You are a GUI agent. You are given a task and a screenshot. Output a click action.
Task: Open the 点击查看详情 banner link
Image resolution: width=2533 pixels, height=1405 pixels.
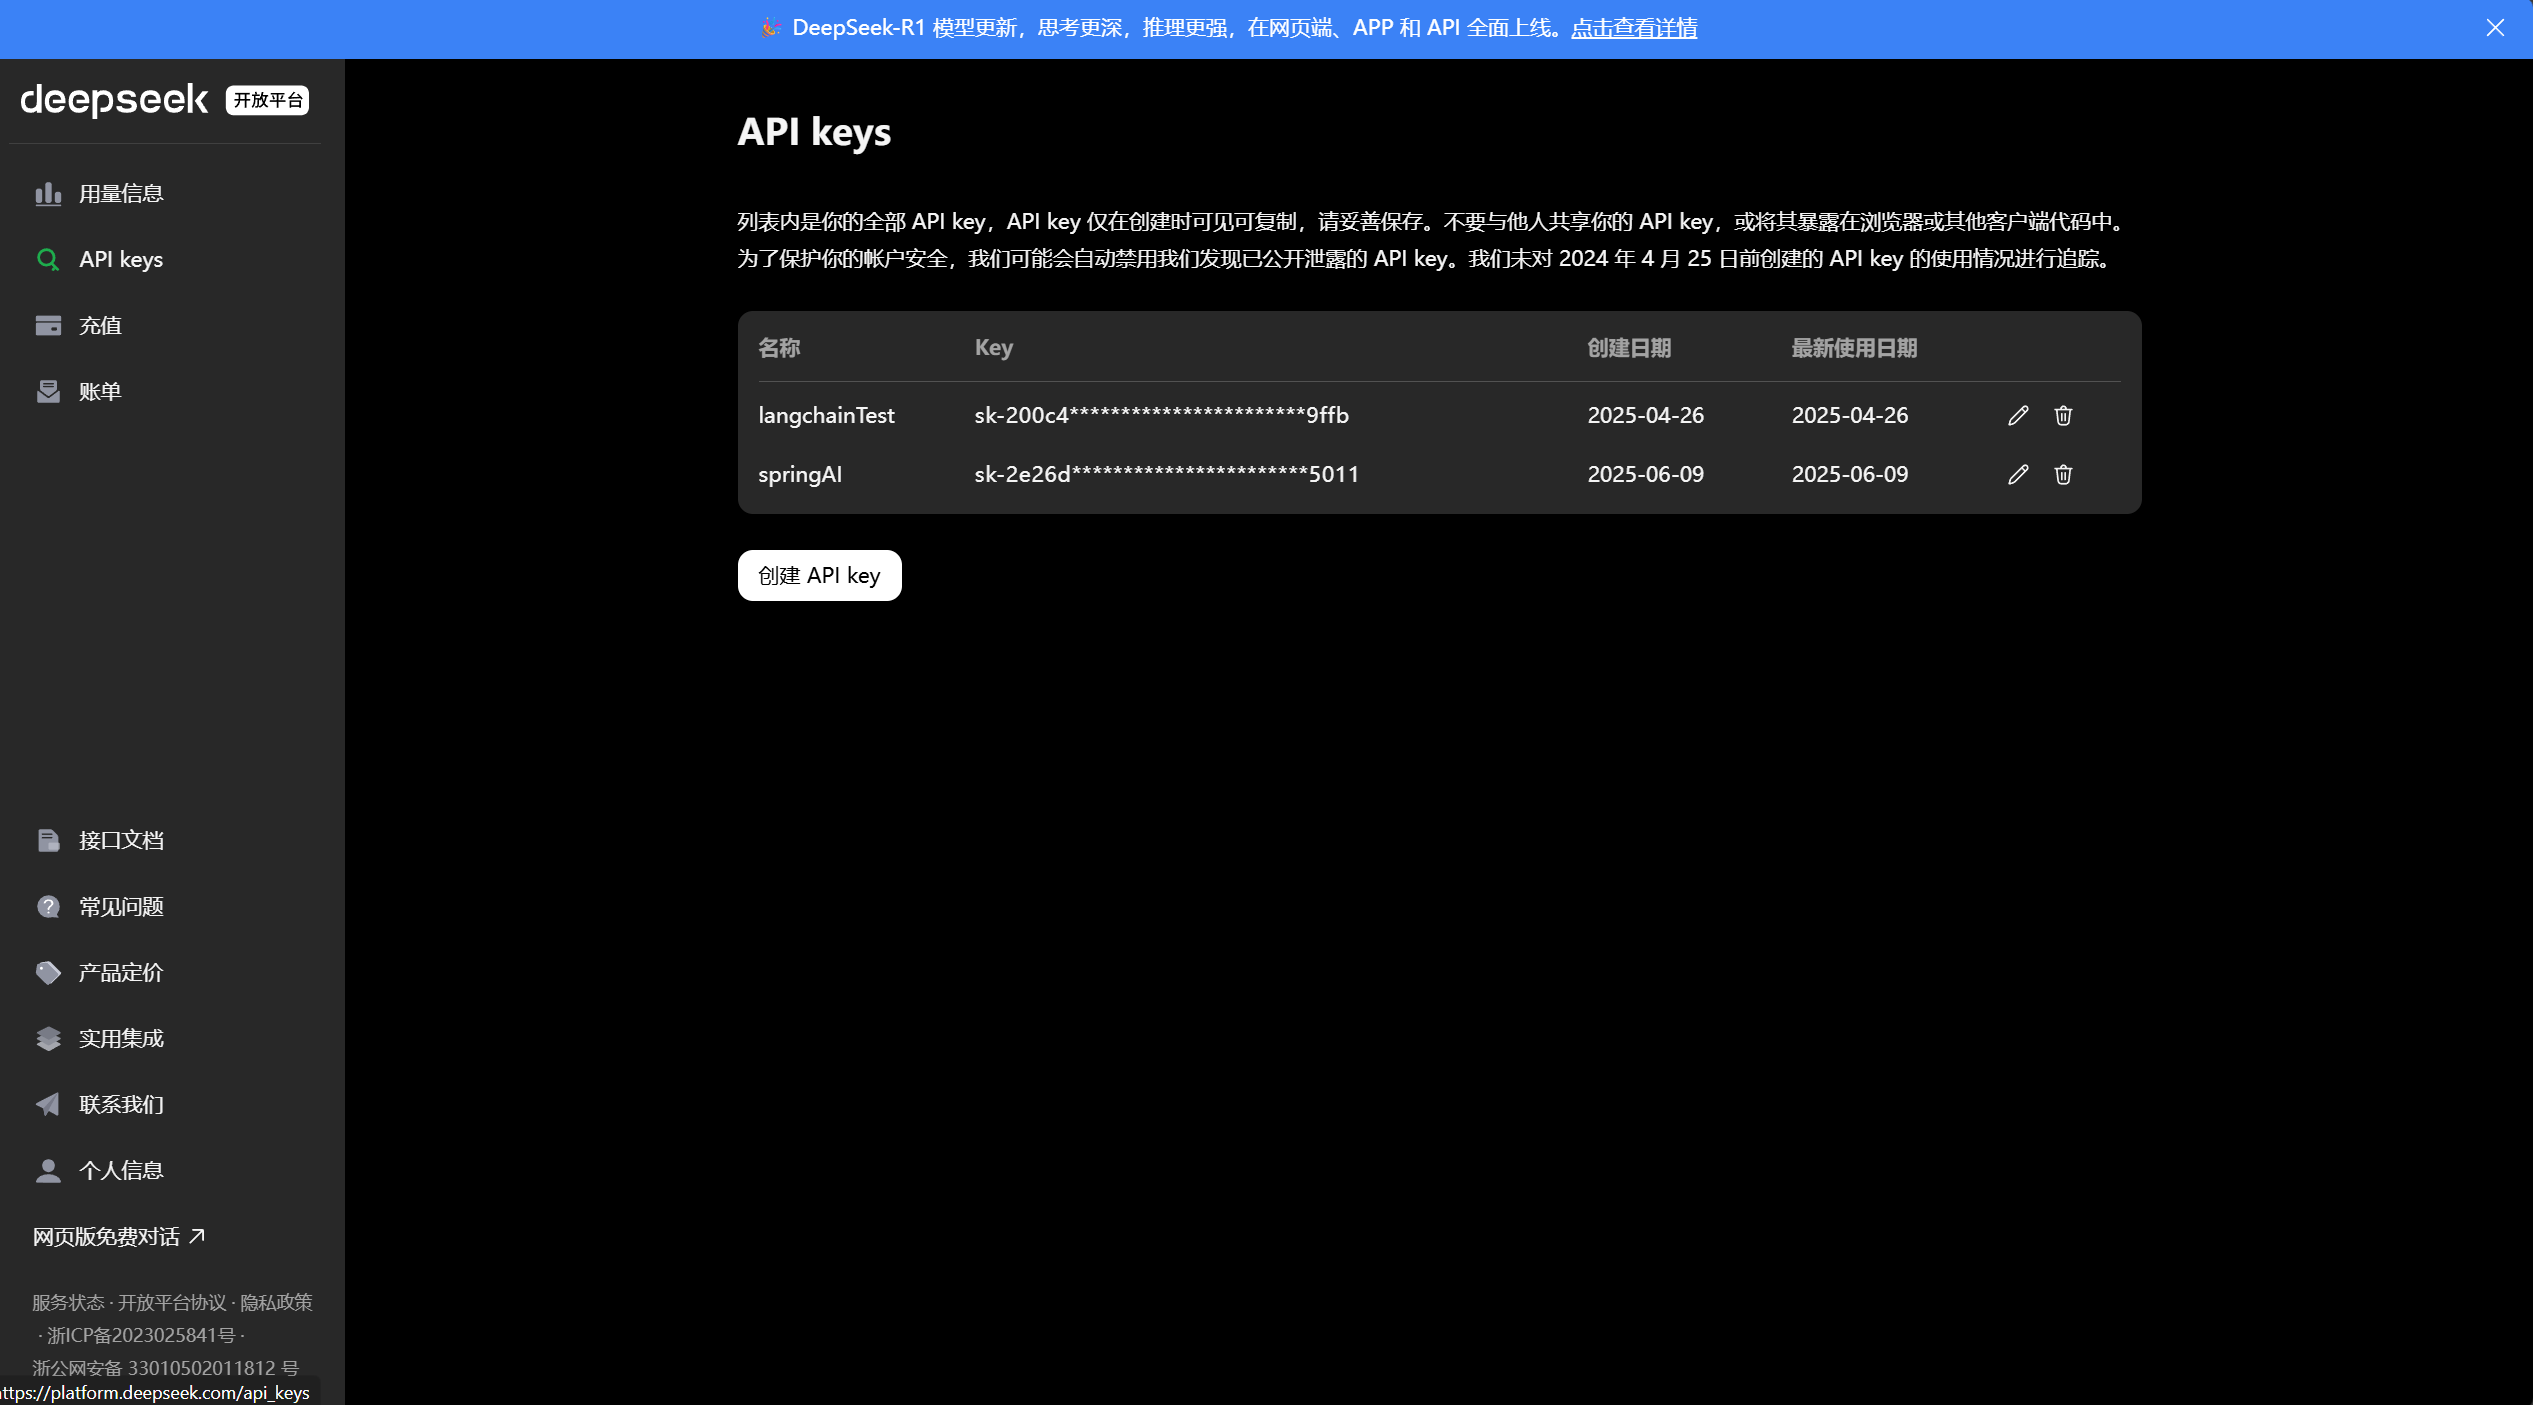[x=1633, y=28]
